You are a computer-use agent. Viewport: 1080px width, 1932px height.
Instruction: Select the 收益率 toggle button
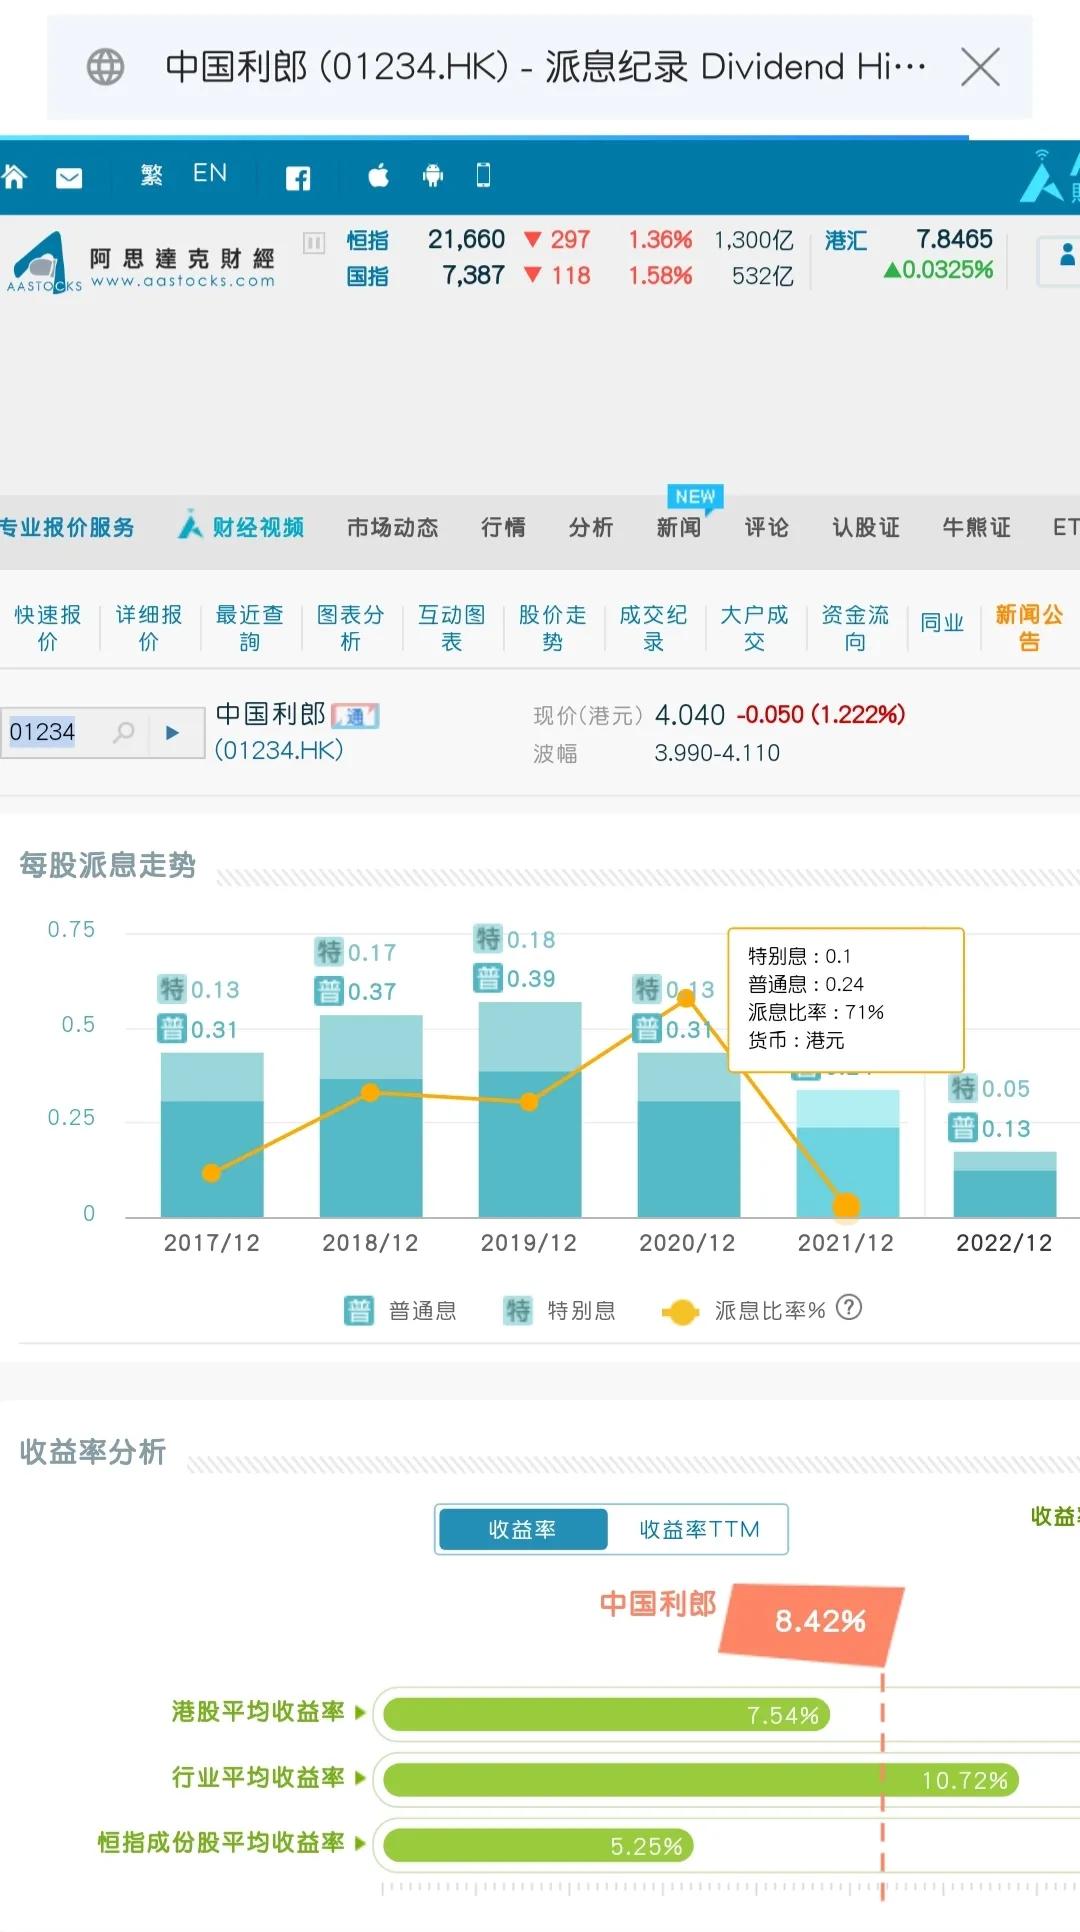coord(522,1529)
